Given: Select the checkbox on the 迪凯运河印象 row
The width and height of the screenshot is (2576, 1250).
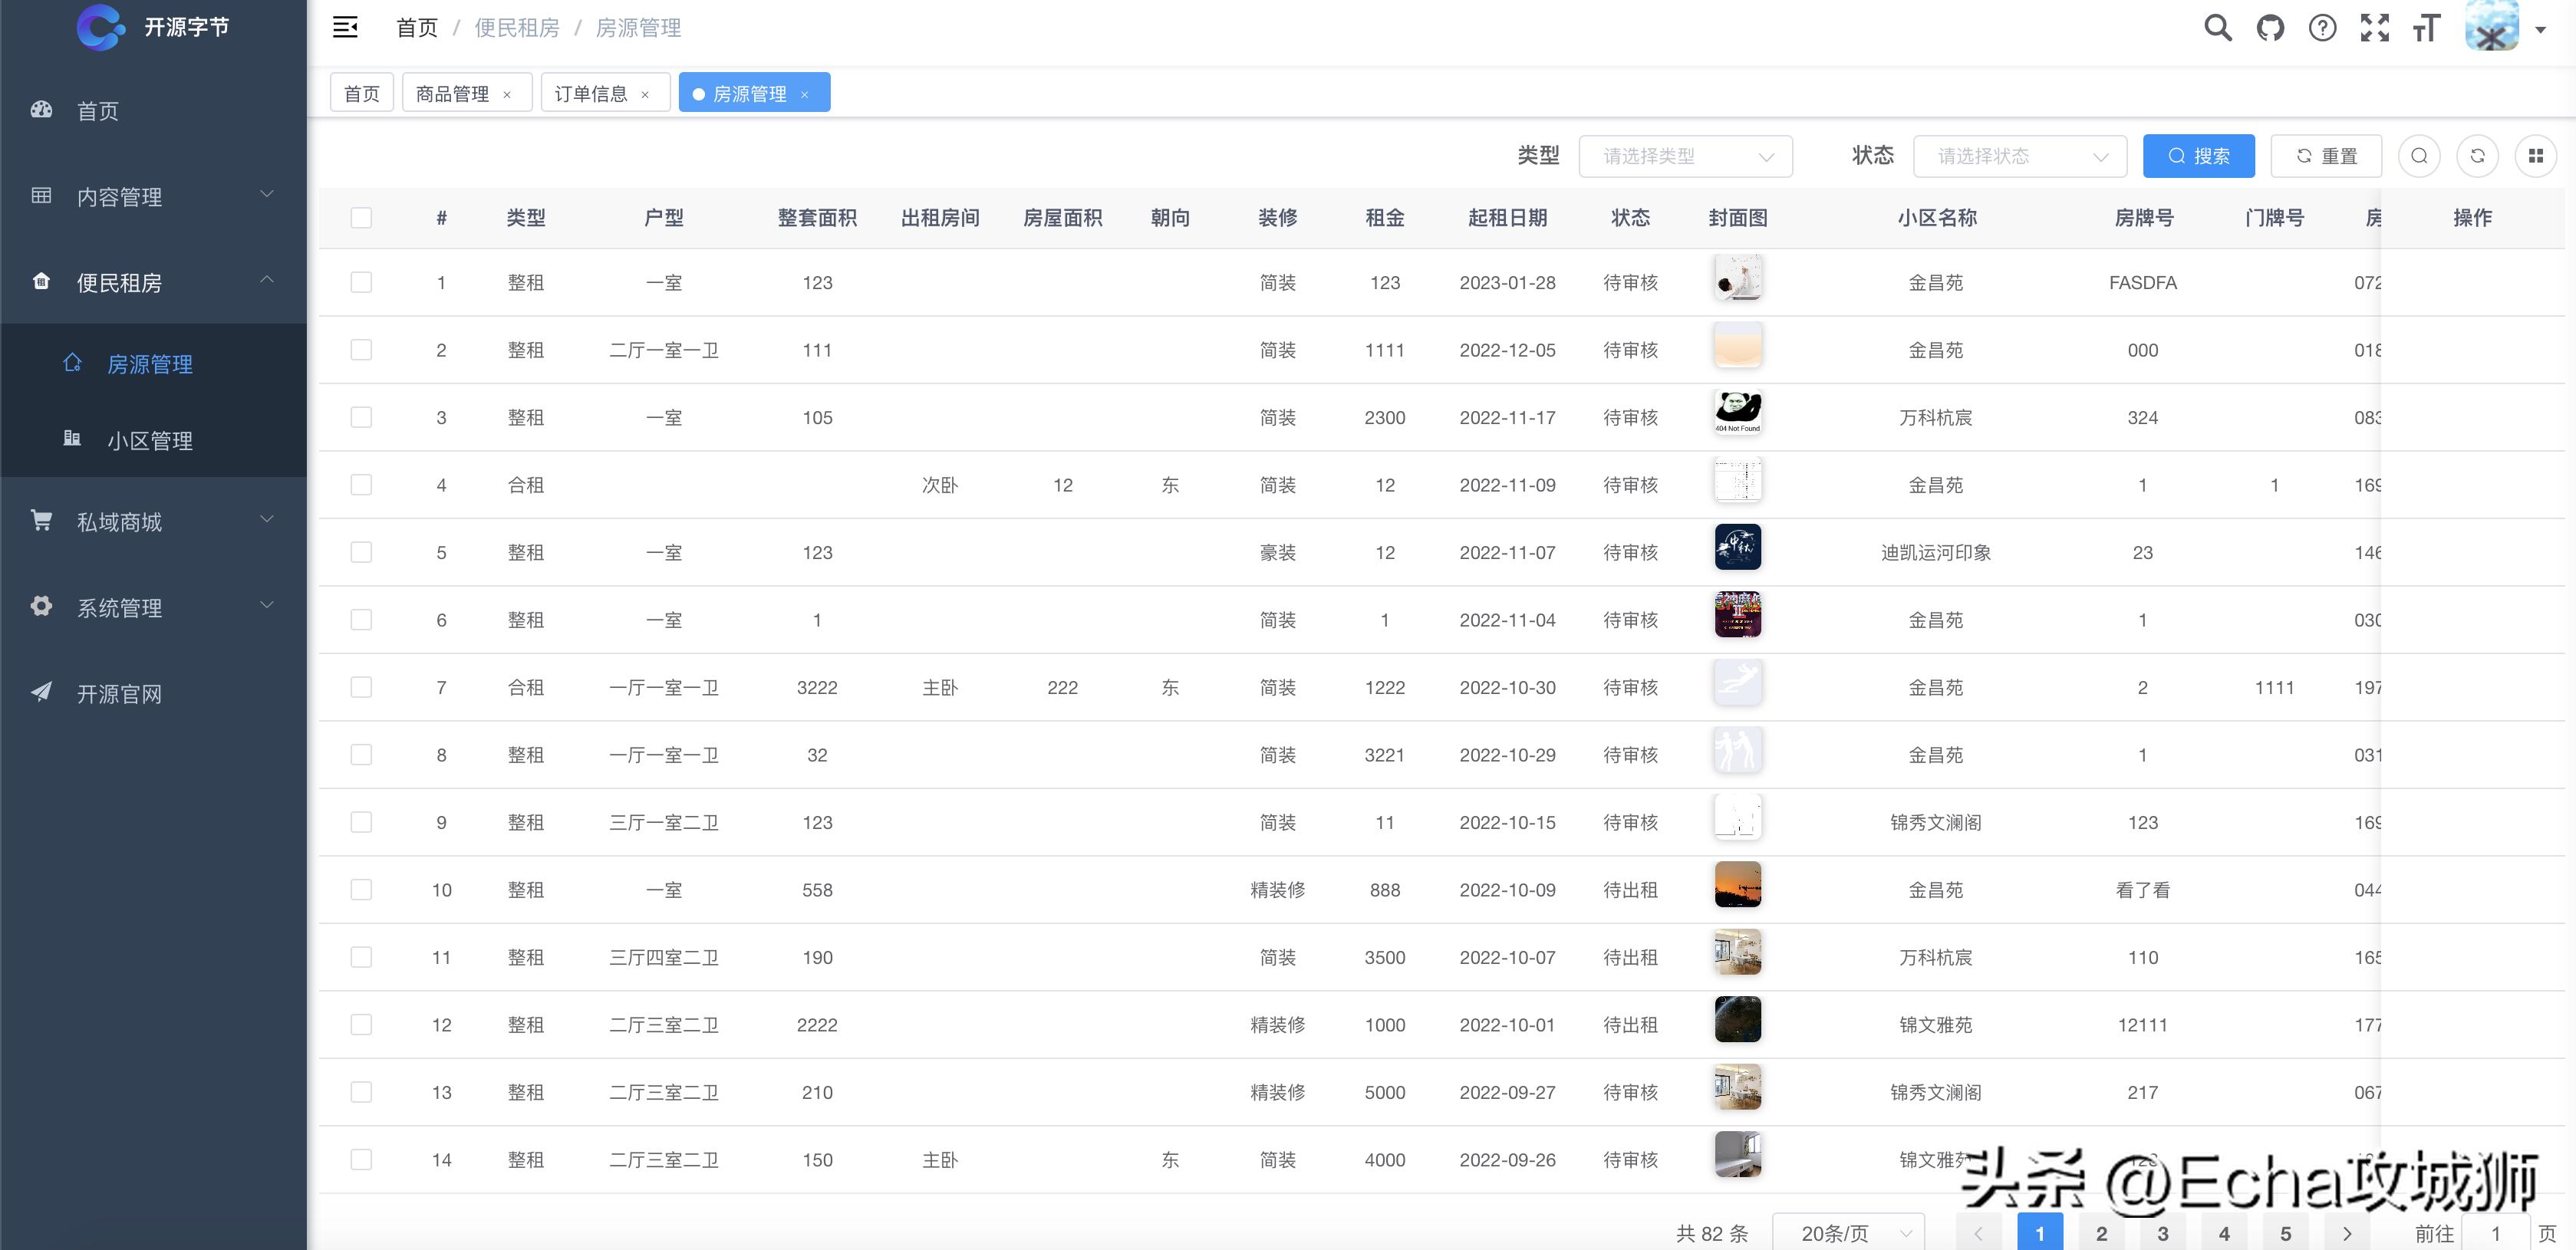Looking at the screenshot, I should pyautogui.click(x=361, y=551).
